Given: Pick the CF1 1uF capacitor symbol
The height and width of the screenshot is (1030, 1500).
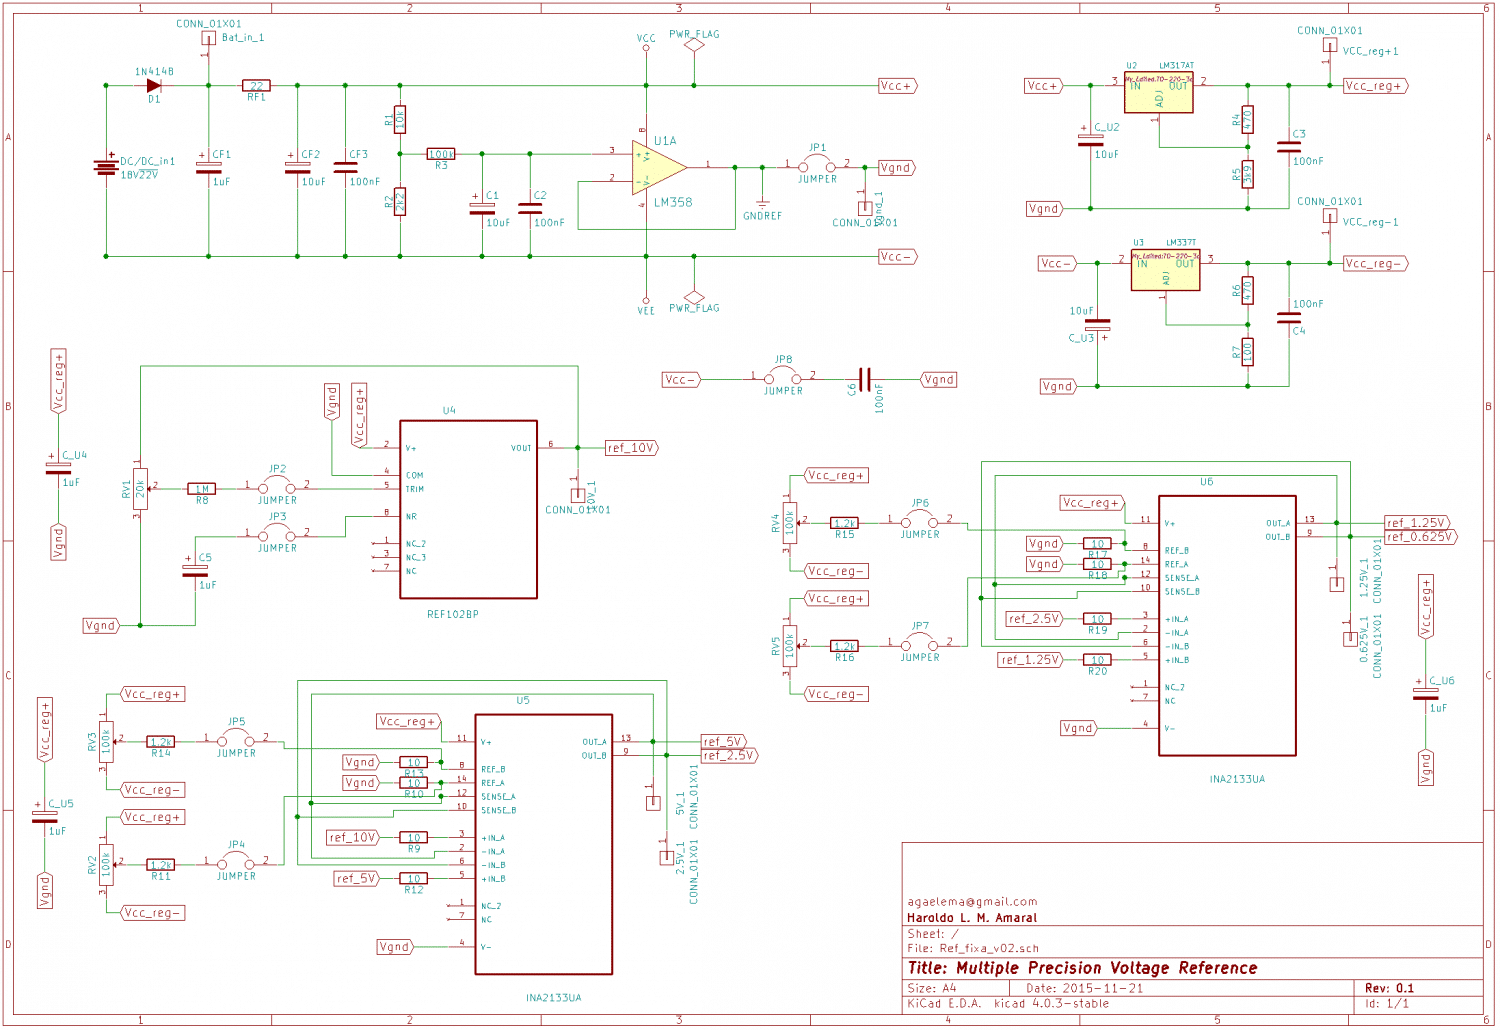Looking at the screenshot, I should [x=209, y=168].
